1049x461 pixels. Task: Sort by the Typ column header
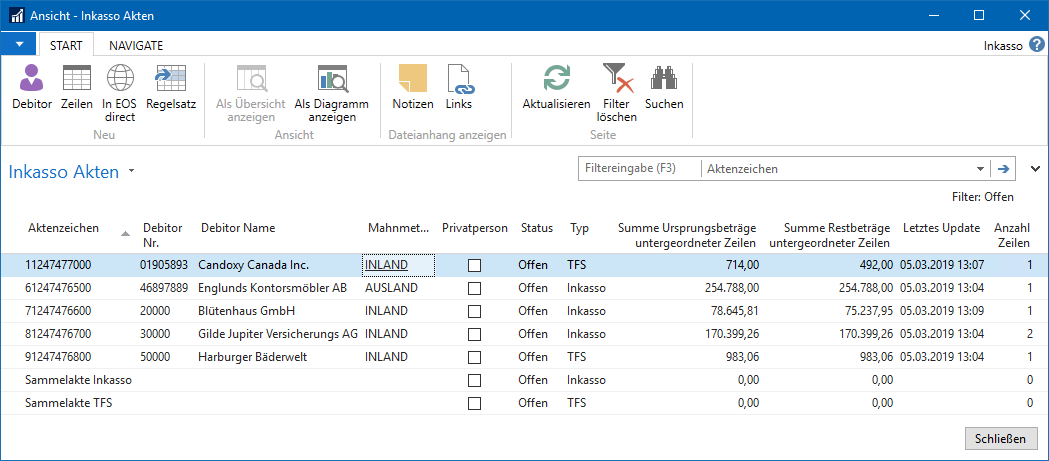point(579,227)
